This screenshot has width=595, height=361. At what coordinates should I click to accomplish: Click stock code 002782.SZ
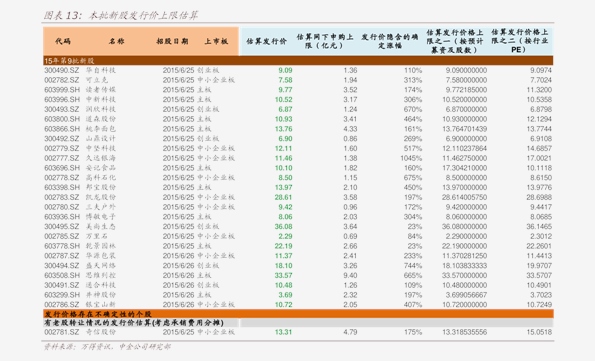pos(61,80)
